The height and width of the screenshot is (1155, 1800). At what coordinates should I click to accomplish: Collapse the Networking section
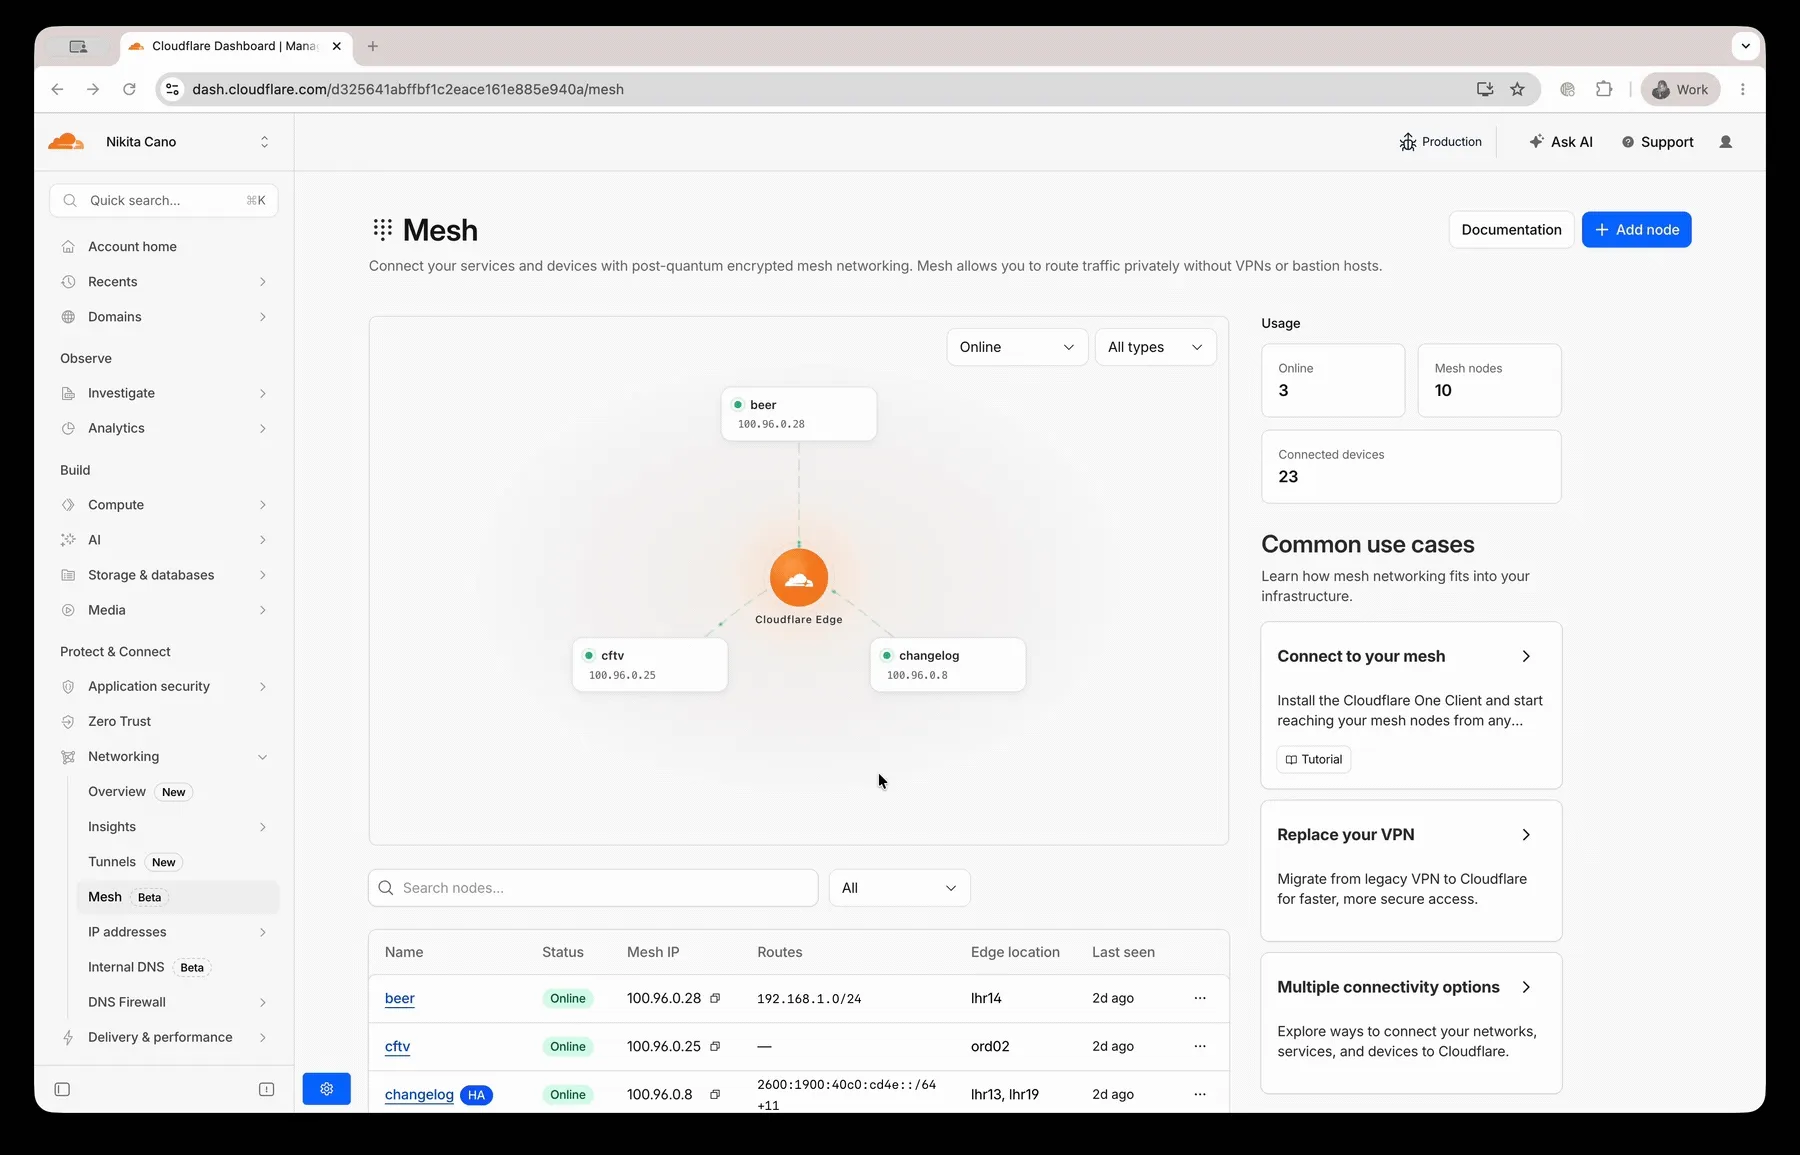click(x=165, y=757)
